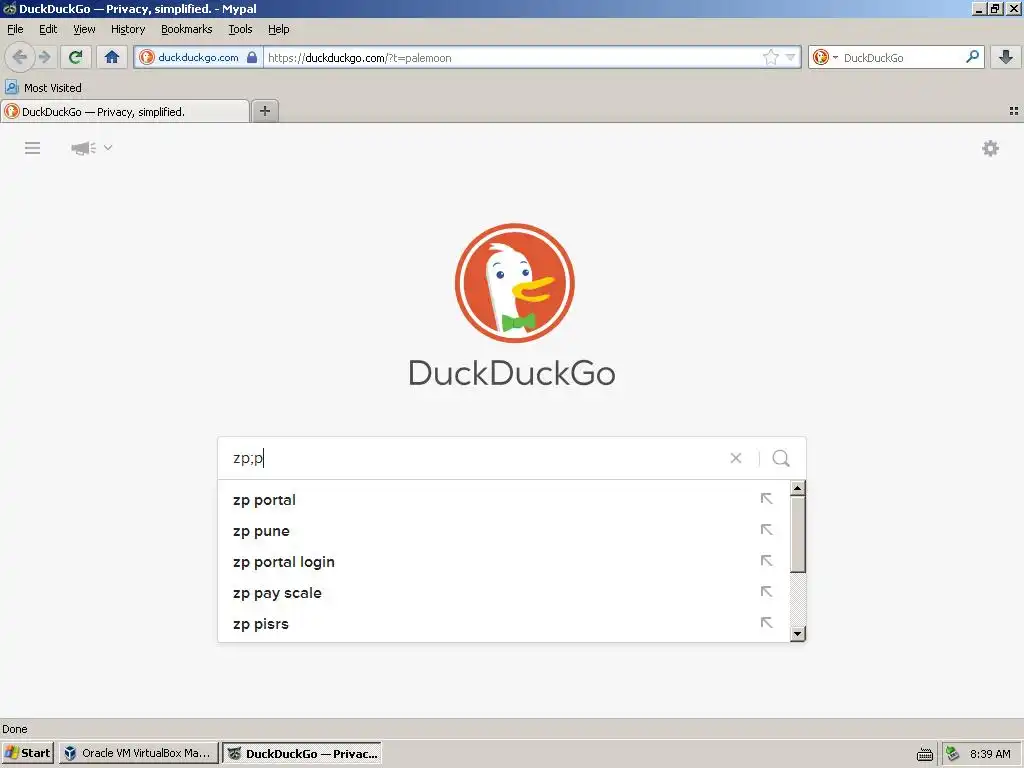Screen dimensions: 1024x768
Task: Click the DuckDuckGo duck logo
Action: coord(515,283)
